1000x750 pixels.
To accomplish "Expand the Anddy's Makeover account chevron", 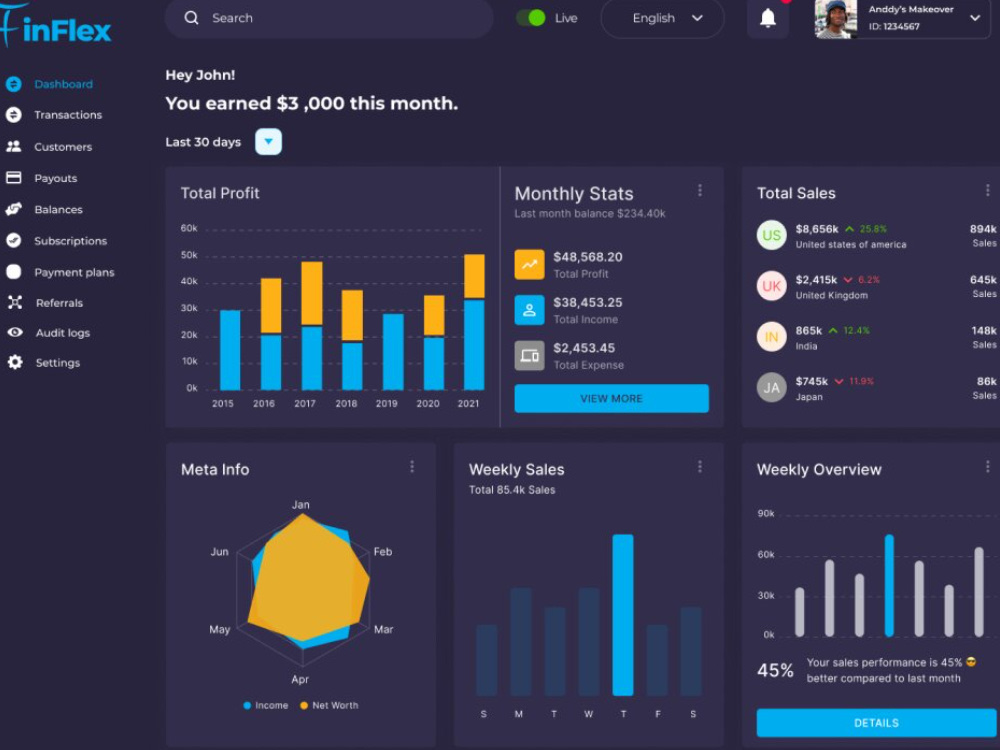I will pyautogui.click(x=975, y=18).
